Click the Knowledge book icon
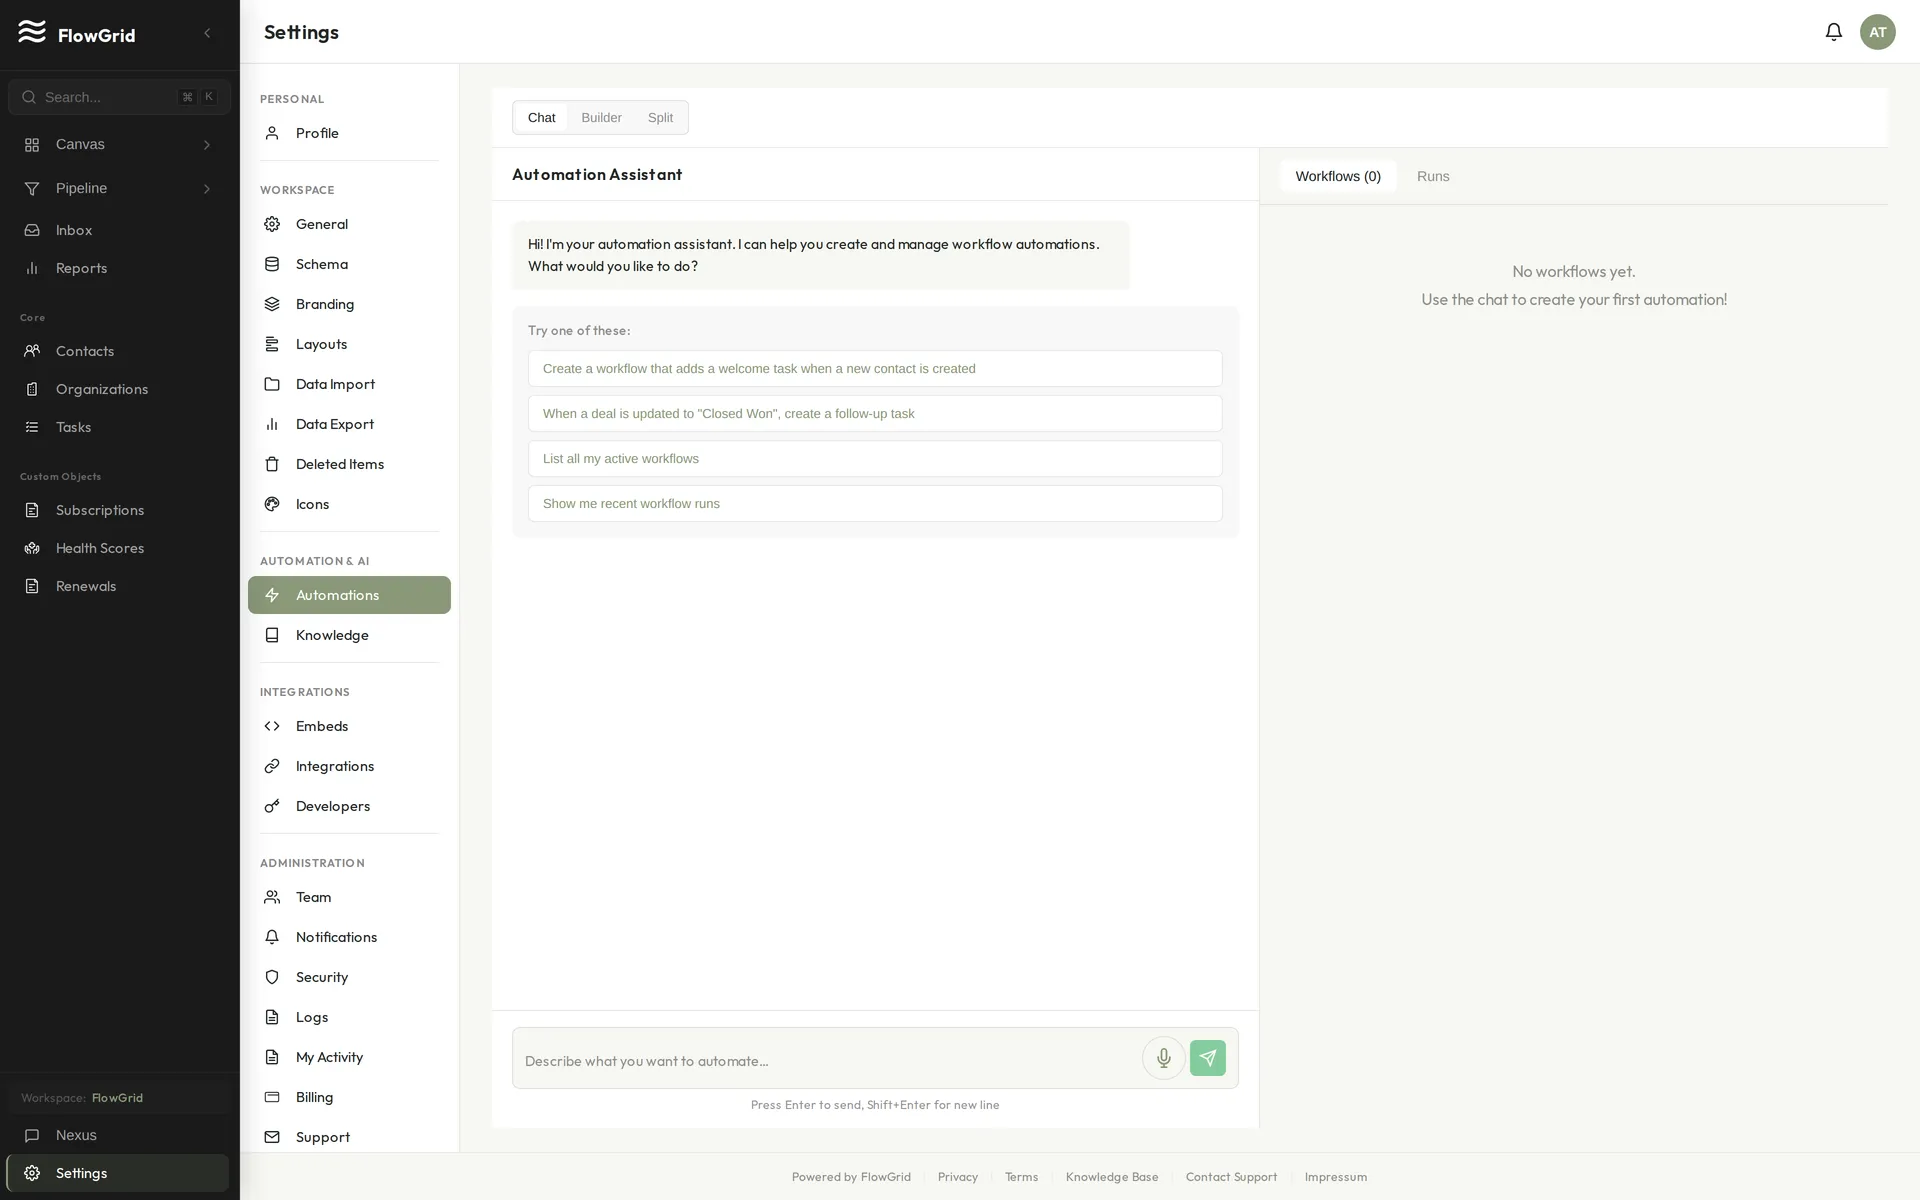 (272, 635)
